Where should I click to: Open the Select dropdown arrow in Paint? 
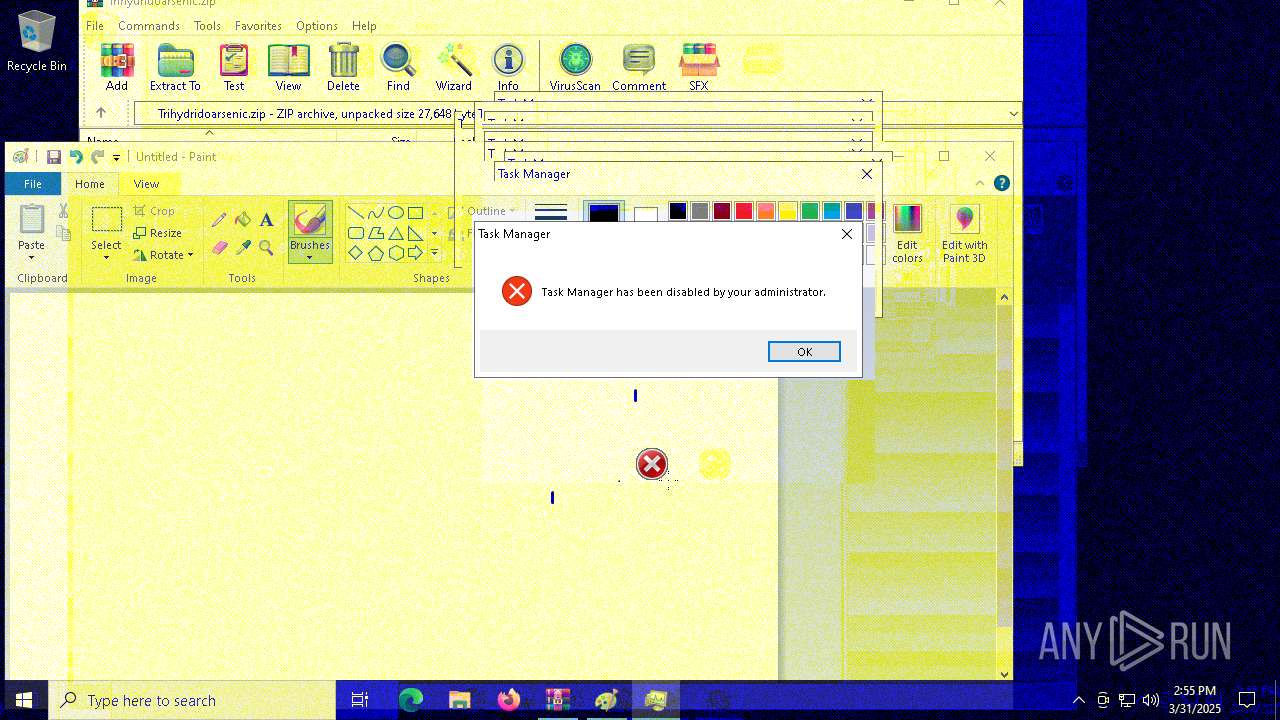click(106, 258)
